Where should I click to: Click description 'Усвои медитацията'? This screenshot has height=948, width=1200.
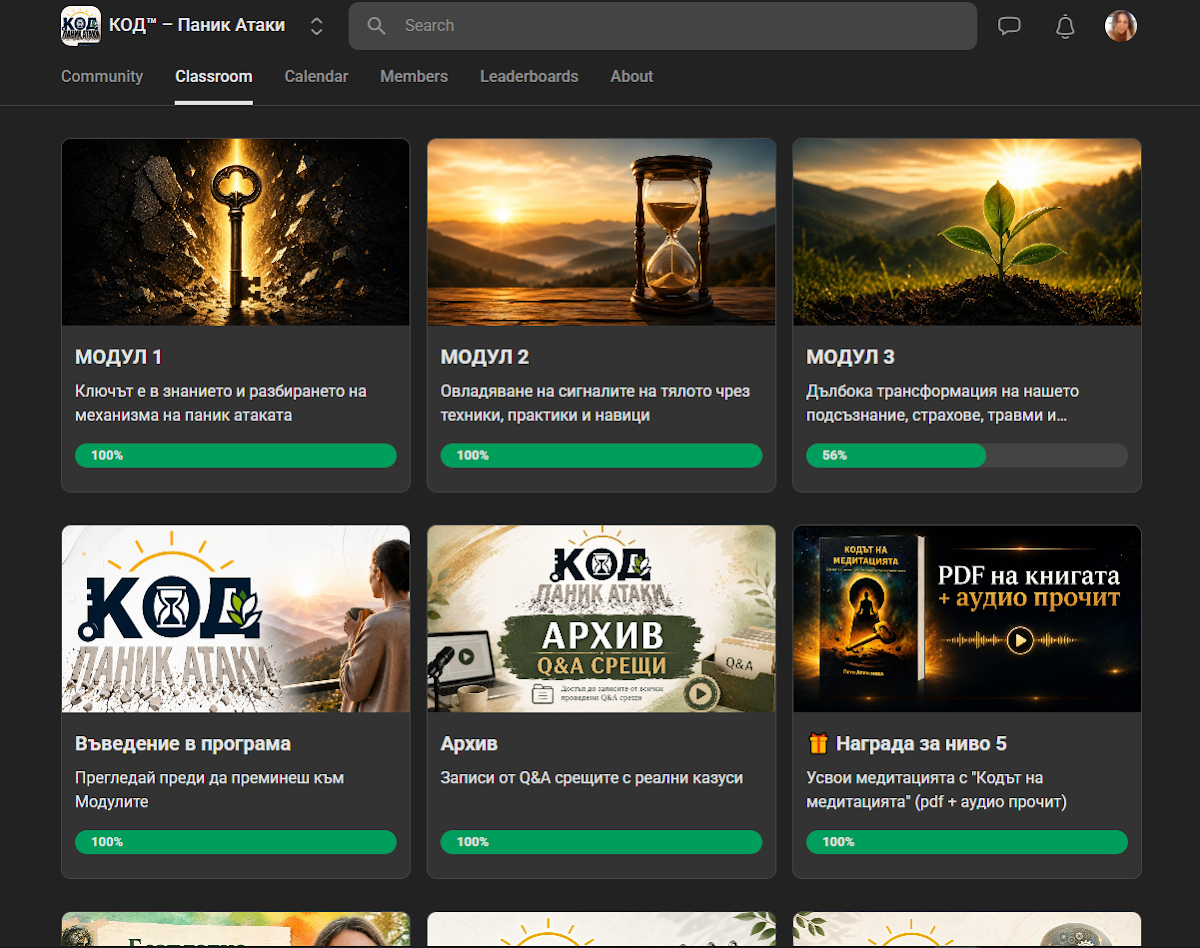point(937,790)
